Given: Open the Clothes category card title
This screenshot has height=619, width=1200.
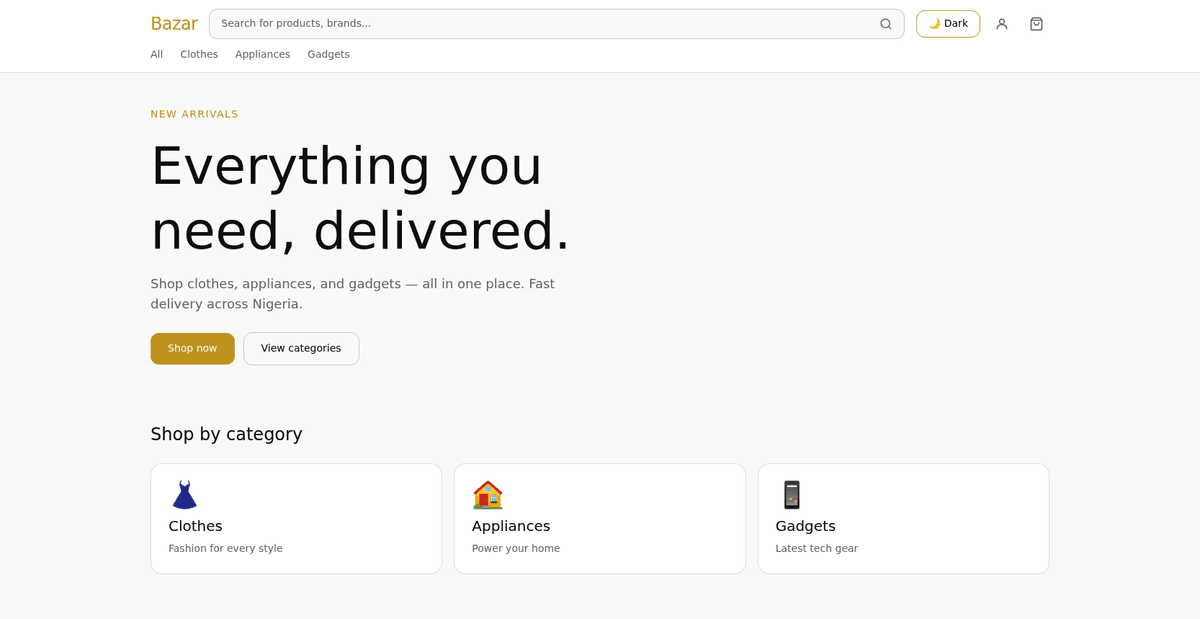Looking at the screenshot, I should point(196,526).
